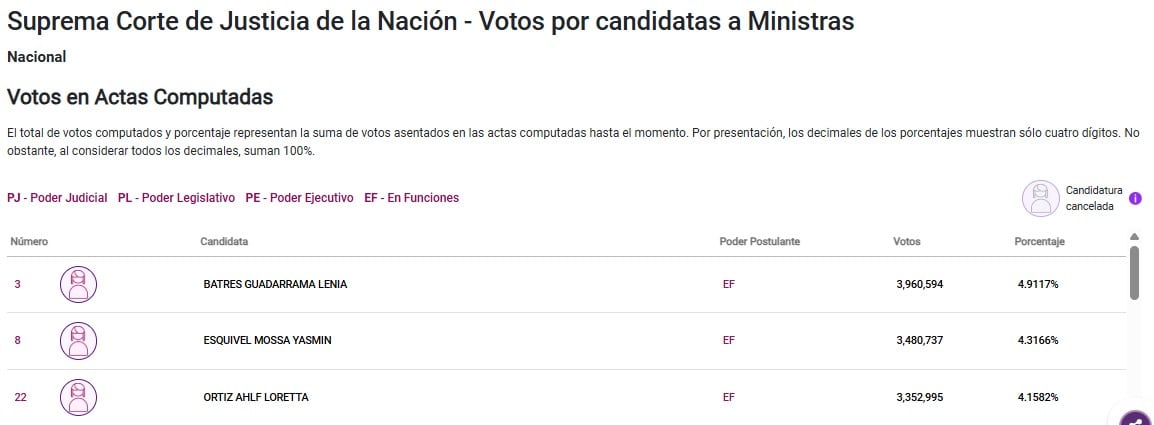Sort by the Número column header
The width and height of the screenshot is (1154, 425).
[29, 242]
